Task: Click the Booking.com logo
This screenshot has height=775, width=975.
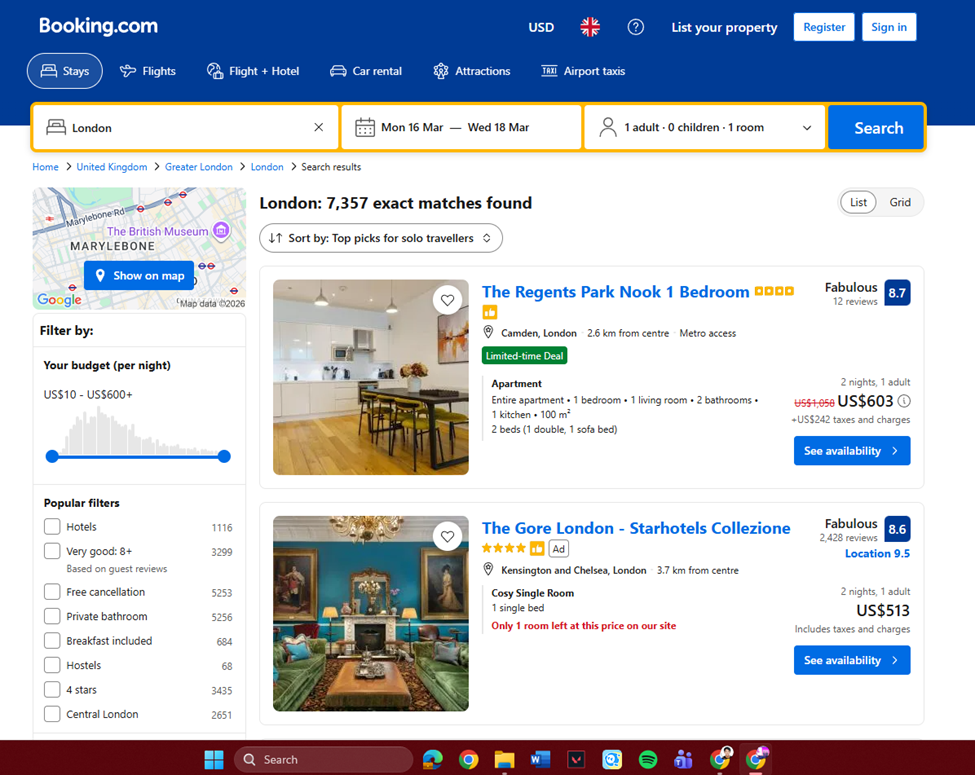Action: tap(98, 26)
